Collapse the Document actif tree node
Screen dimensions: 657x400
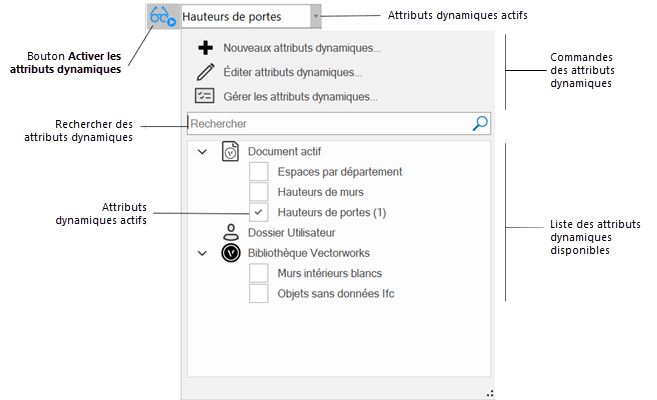202,152
